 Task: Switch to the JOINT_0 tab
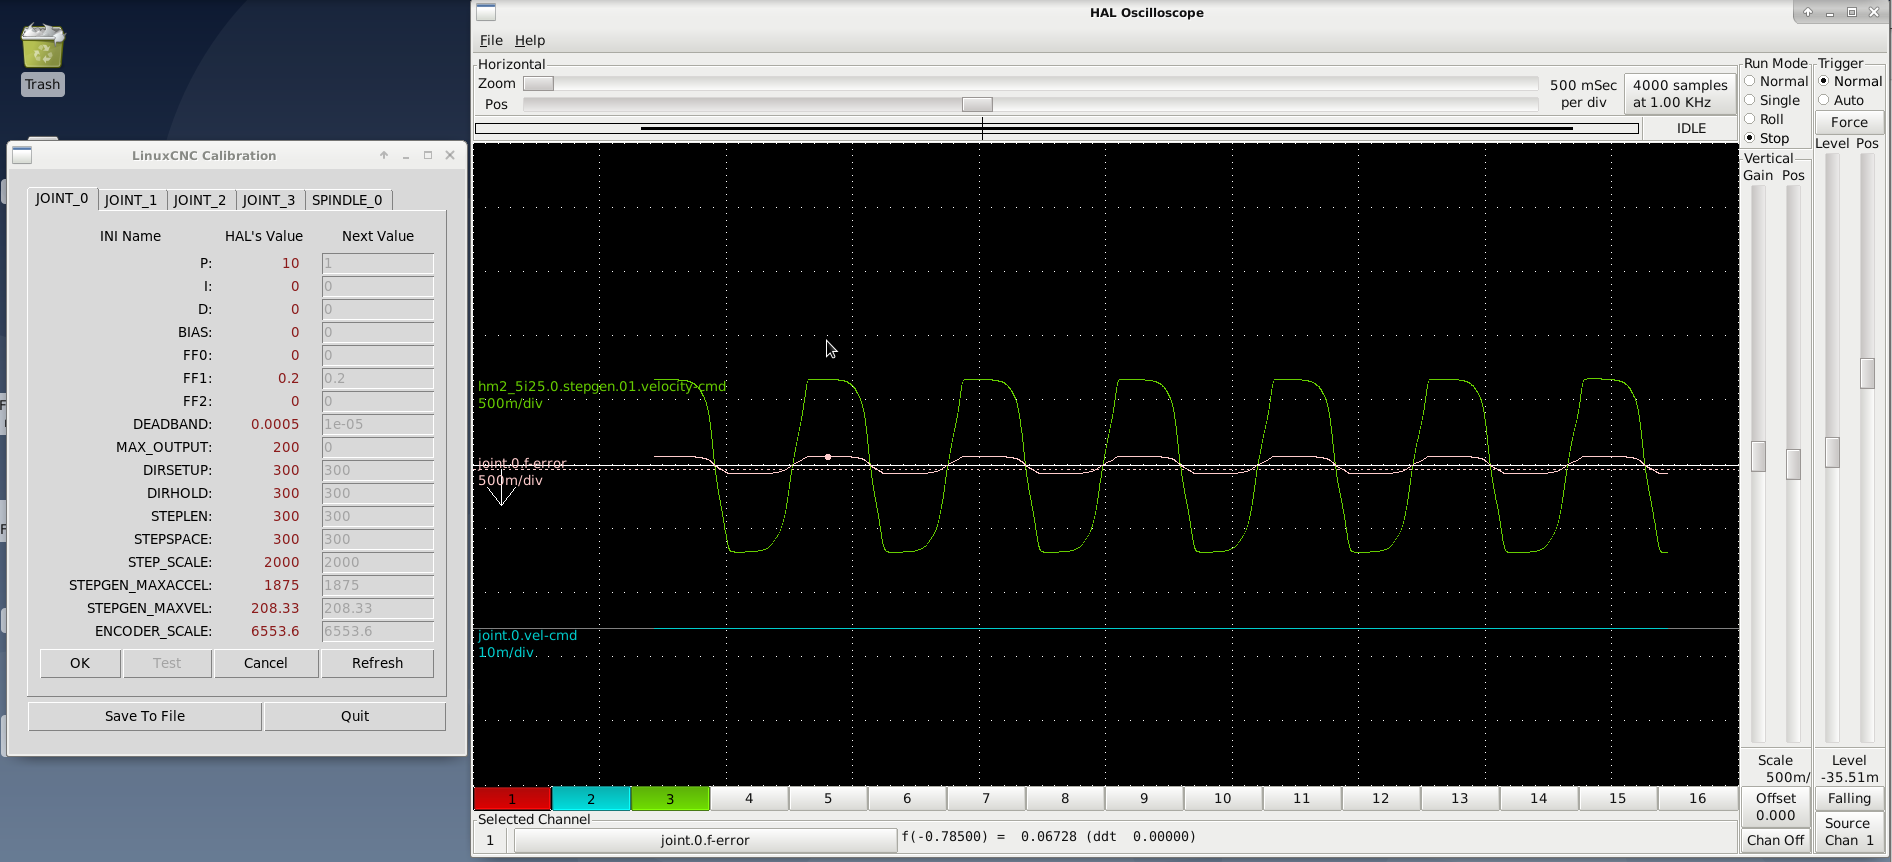point(62,198)
